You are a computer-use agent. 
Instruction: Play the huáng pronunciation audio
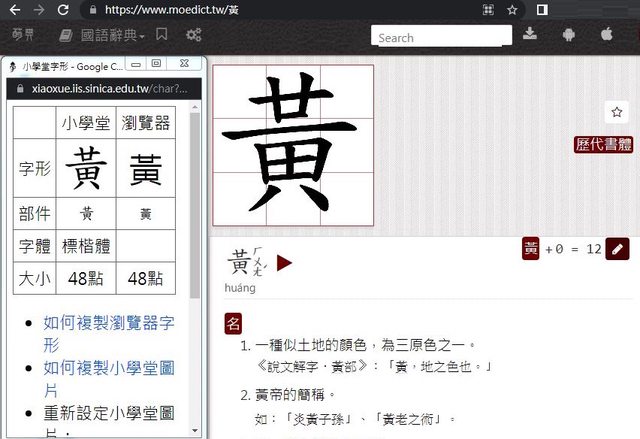tap(284, 263)
